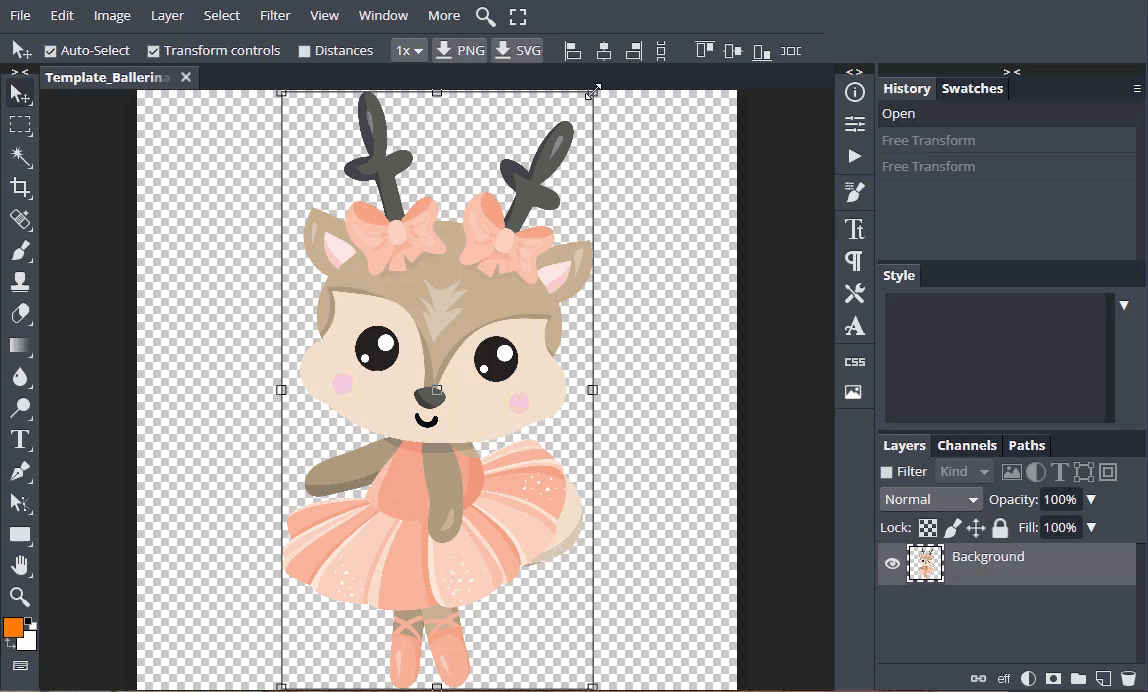Viewport: 1148px width, 692px height.
Task: Hide the Background layer with eye icon
Action: [x=892, y=564]
